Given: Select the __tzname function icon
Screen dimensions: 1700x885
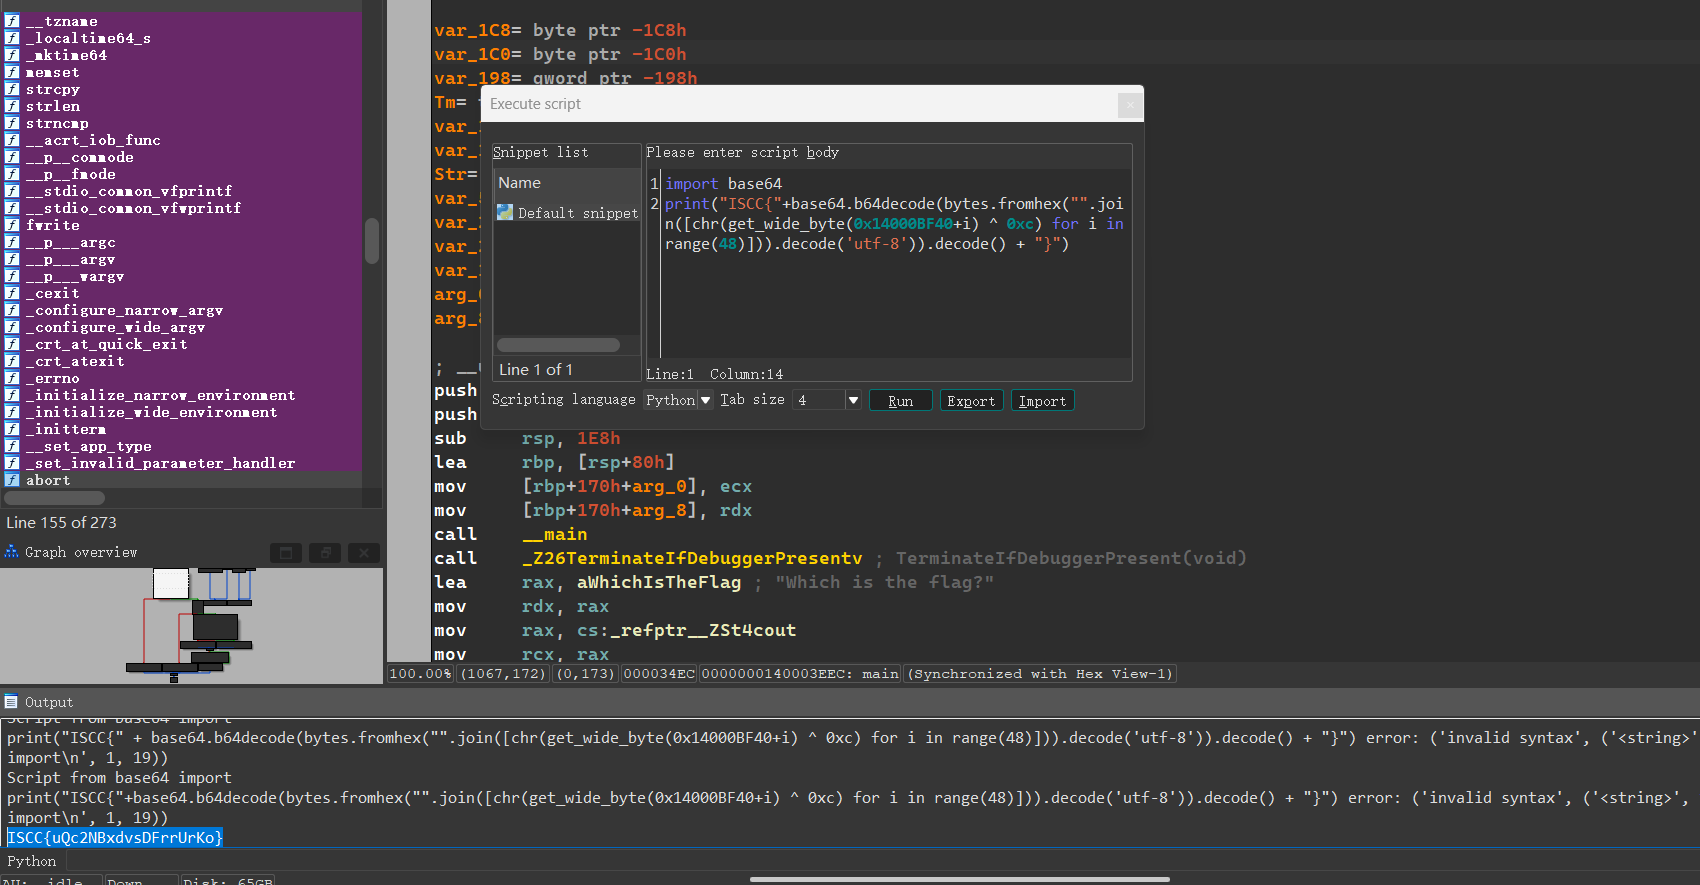Looking at the screenshot, I should click(12, 21).
